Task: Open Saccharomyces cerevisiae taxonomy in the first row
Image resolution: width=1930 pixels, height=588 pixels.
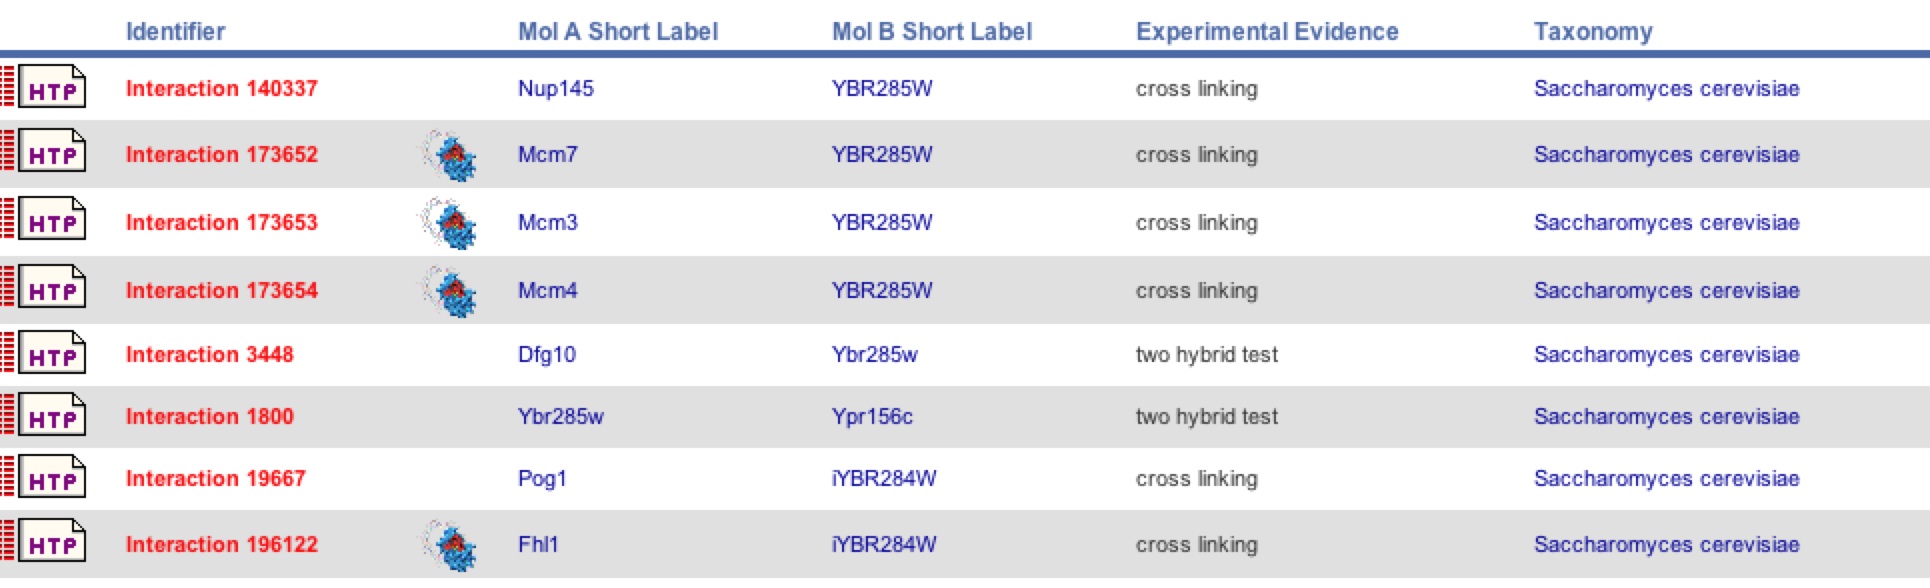Action: (1667, 88)
